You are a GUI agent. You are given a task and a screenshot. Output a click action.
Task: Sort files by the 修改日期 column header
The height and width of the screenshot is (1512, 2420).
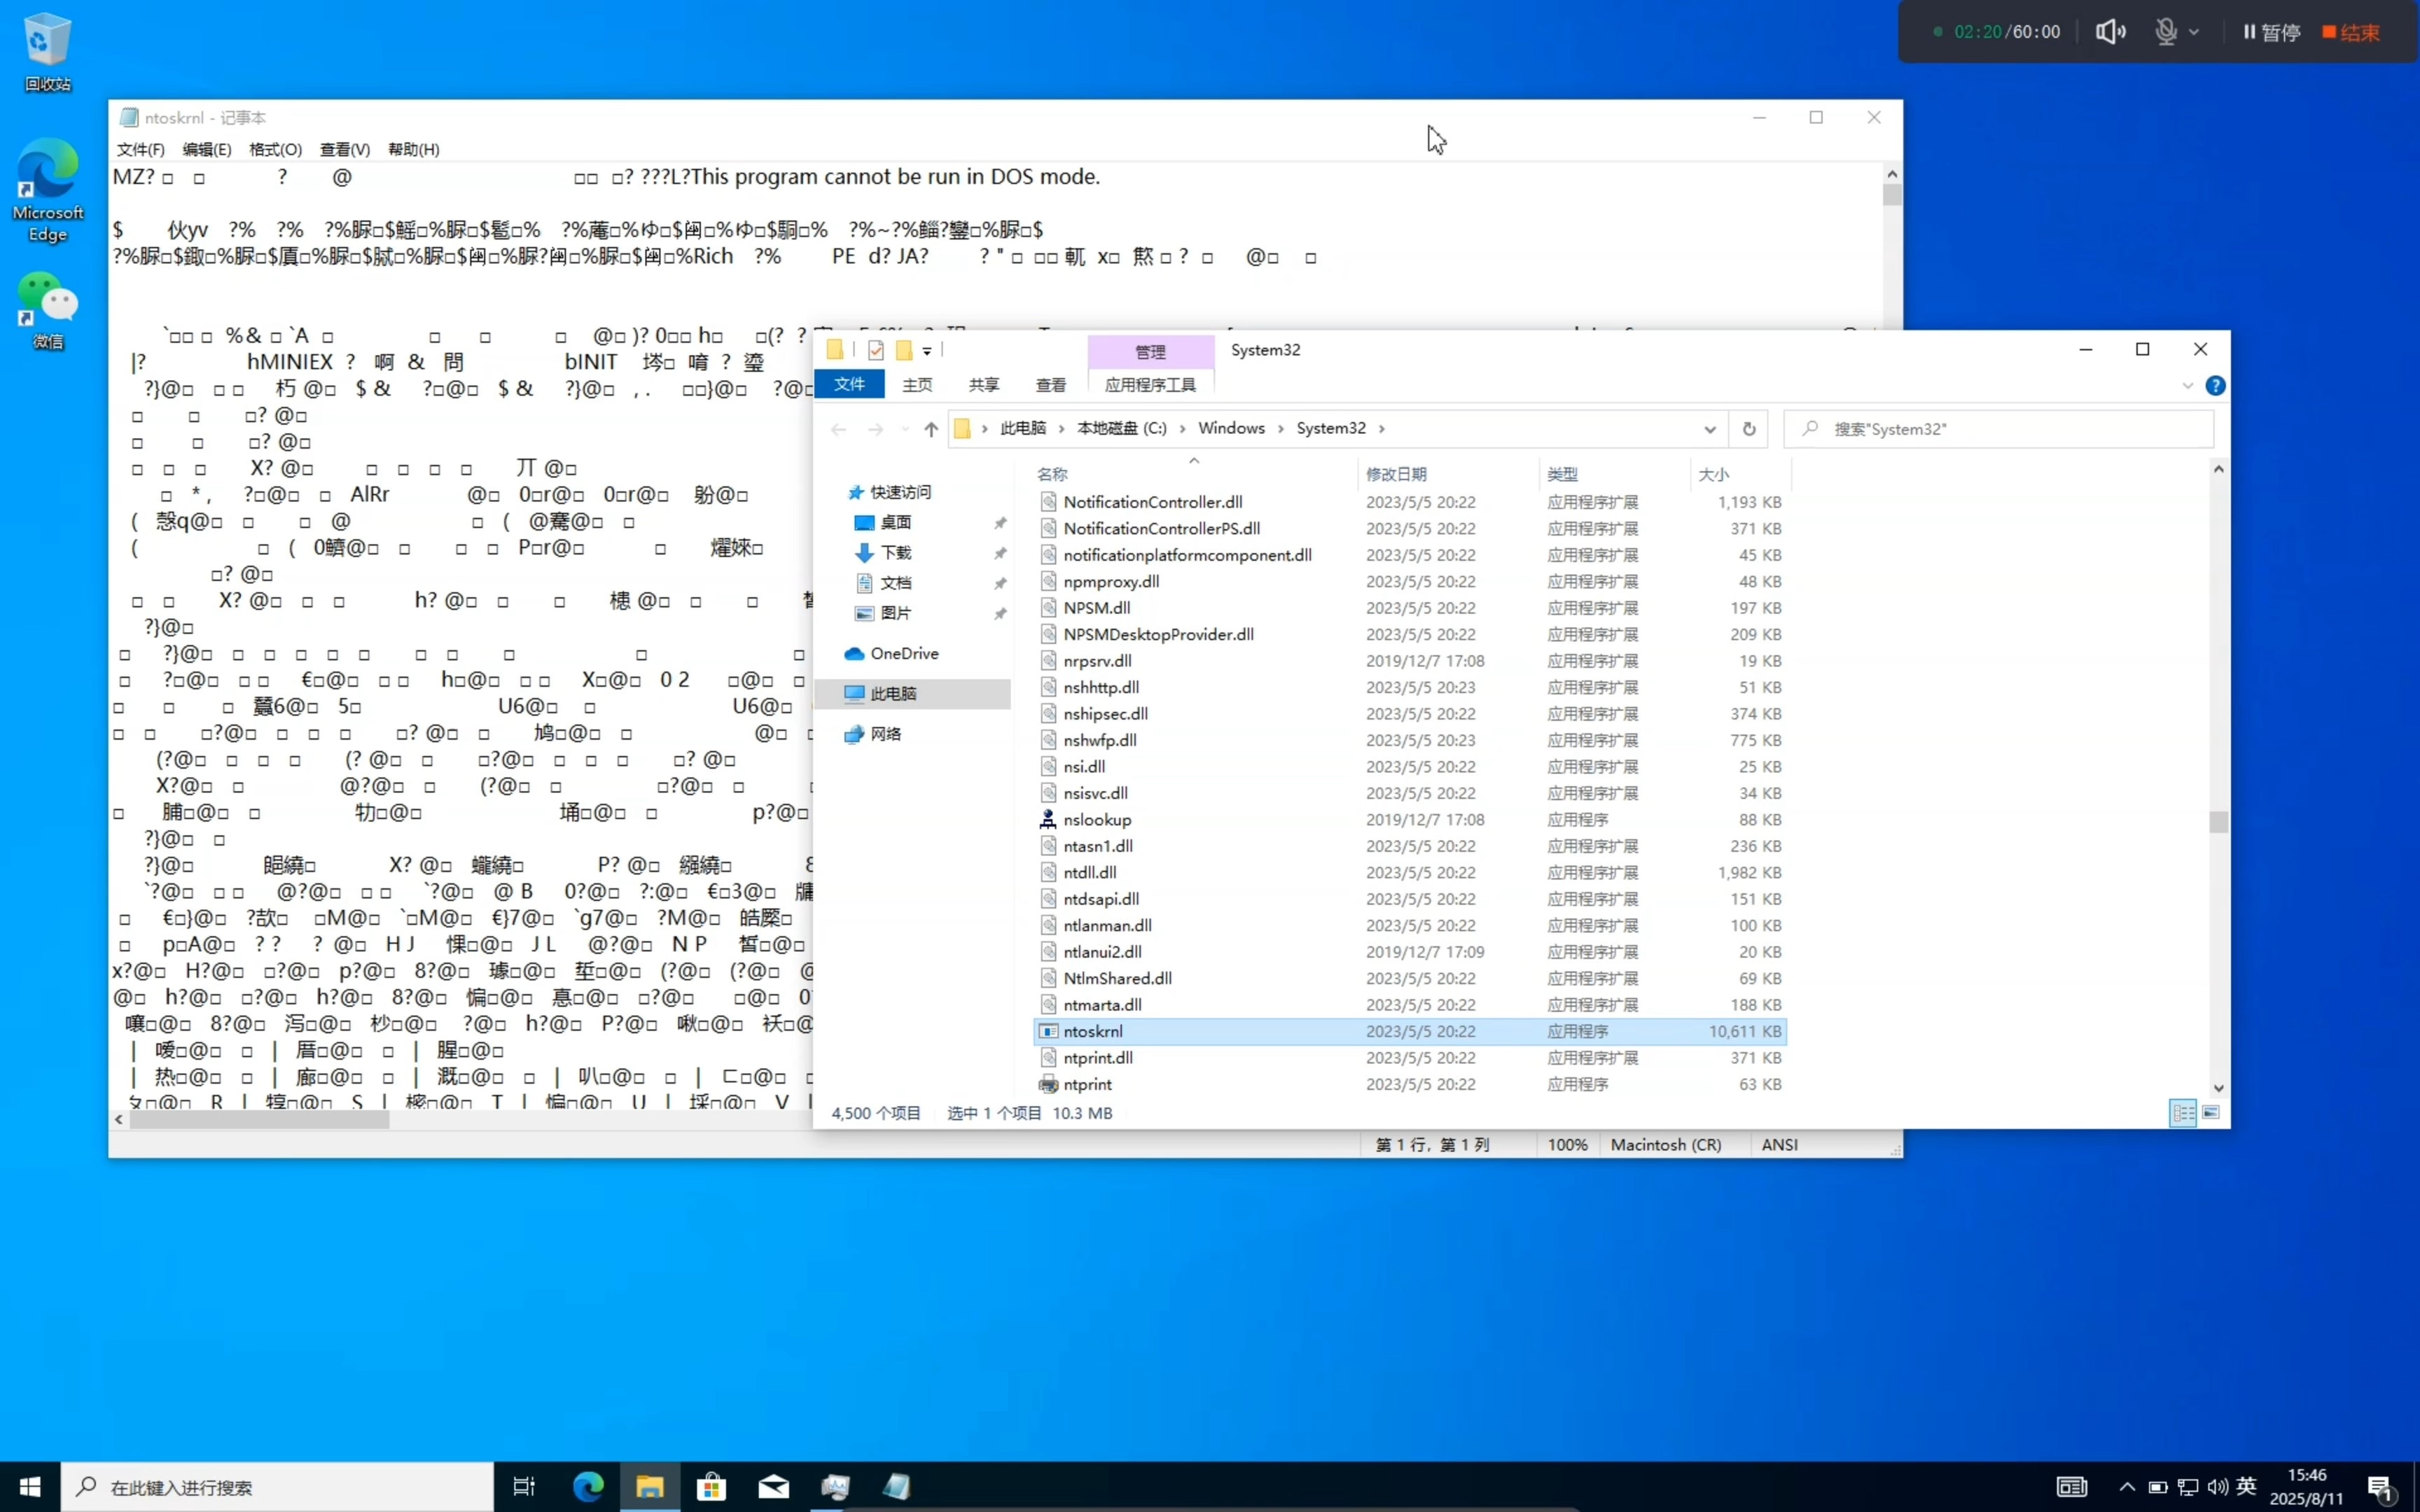[x=1396, y=474]
